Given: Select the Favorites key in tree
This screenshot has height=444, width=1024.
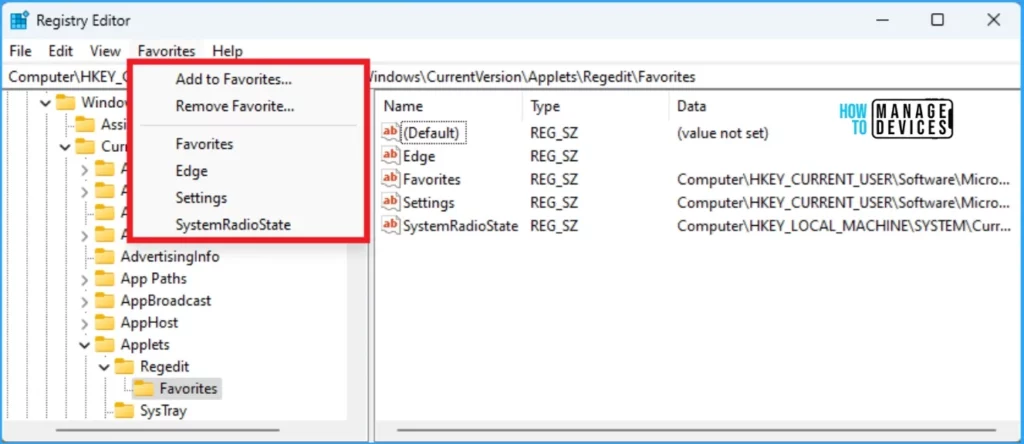Looking at the screenshot, I should click(188, 389).
